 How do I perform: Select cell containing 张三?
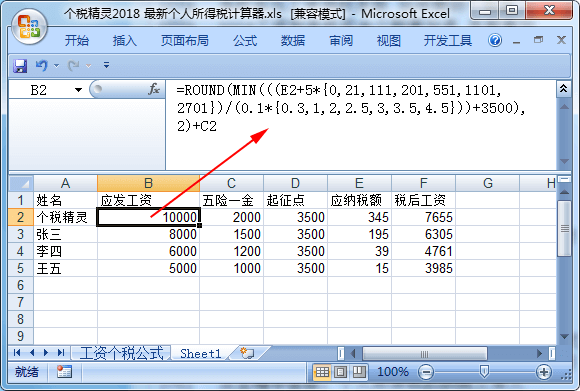[65, 234]
